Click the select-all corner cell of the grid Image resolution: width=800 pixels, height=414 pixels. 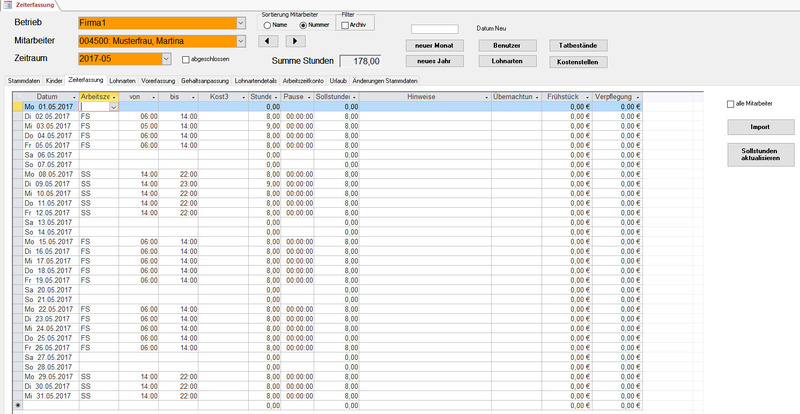point(18,97)
